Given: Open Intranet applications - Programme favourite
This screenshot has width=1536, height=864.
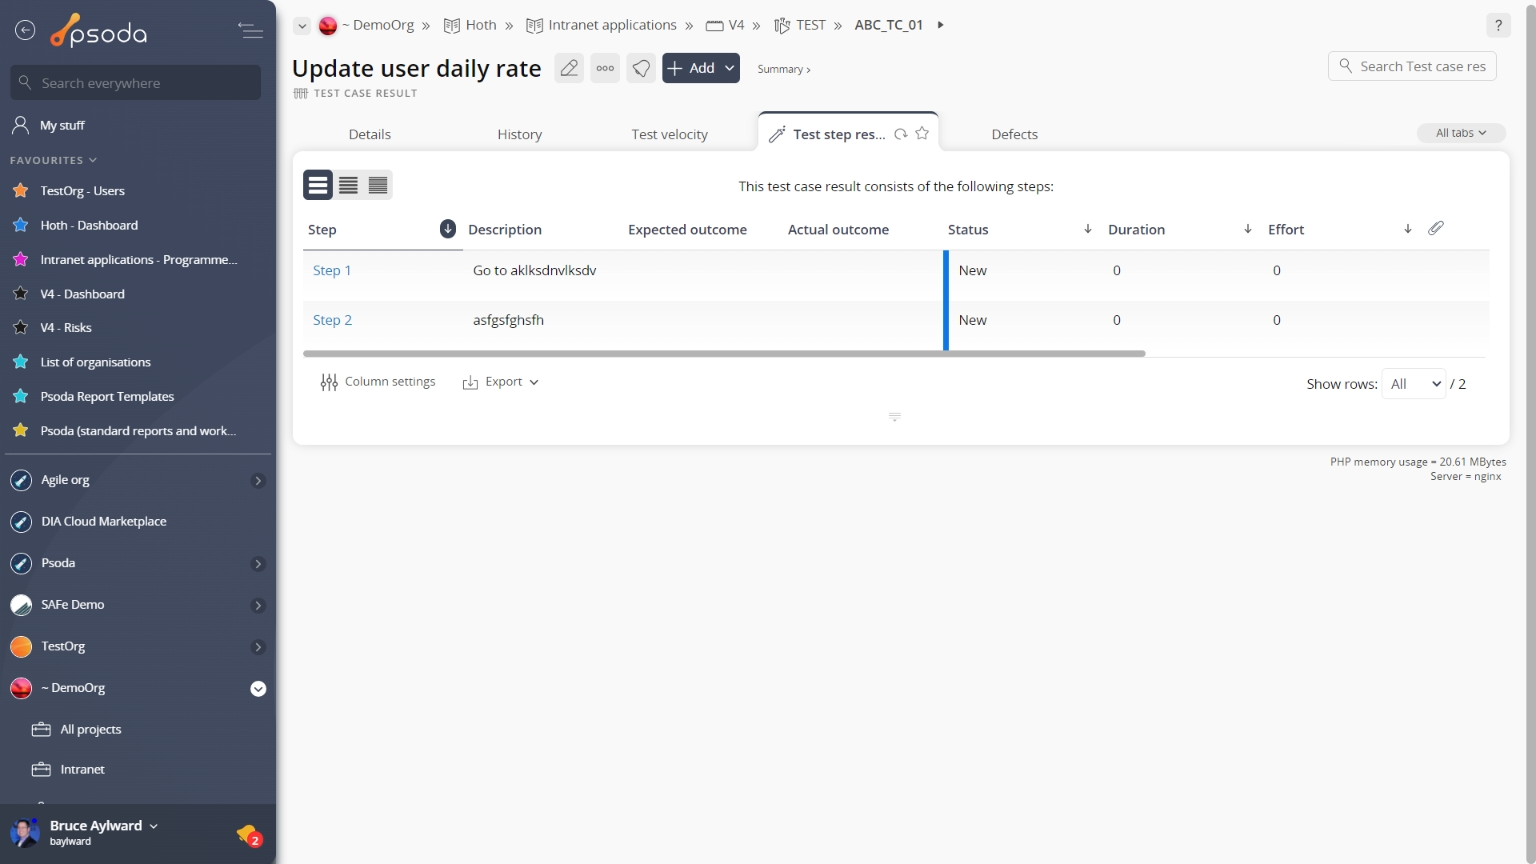Looking at the screenshot, I should [138, 260].
